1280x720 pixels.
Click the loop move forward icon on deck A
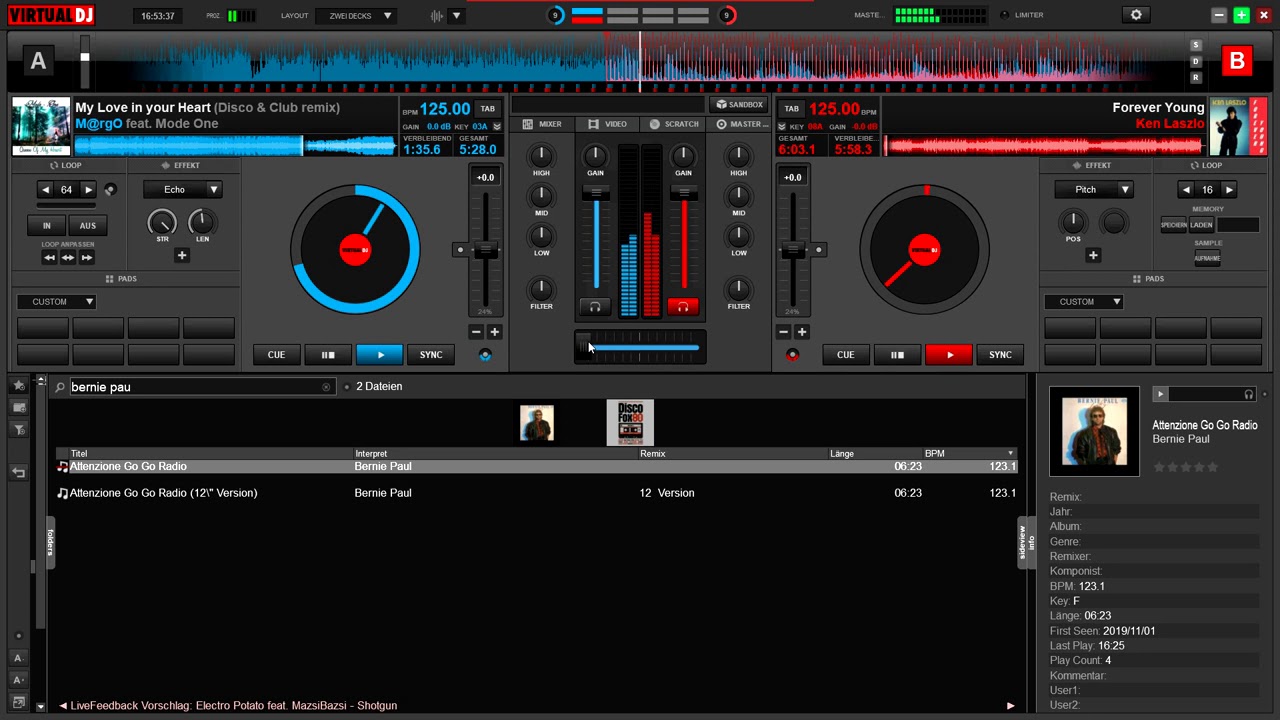pyautogui.click(x=87, y=257)
